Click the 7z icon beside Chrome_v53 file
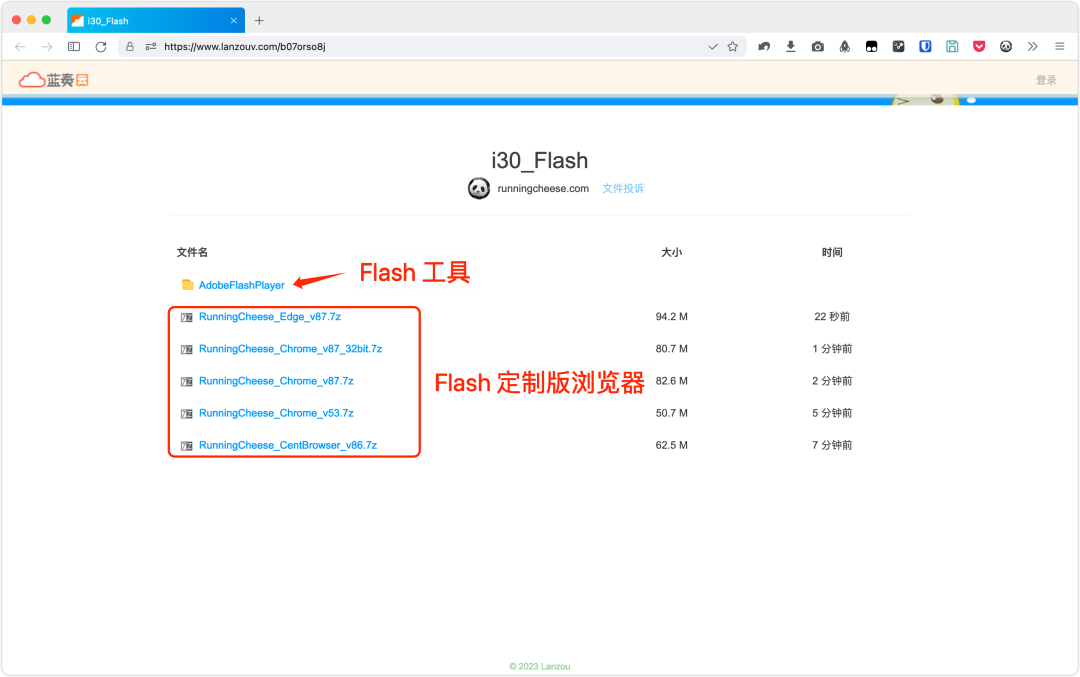The height and width of the screenshot is (677, 1080). point(187,414)
